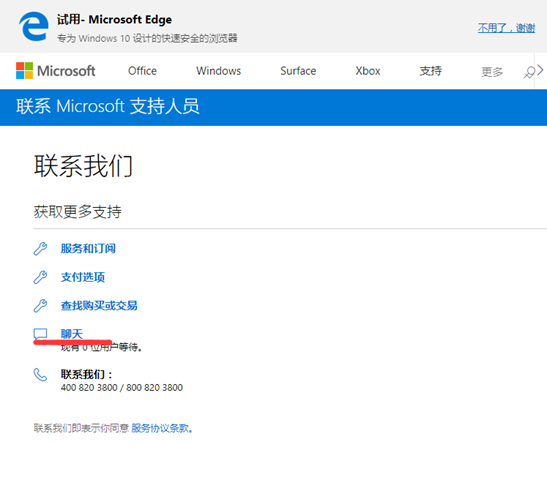Click the 试用- Microsoft Edge title
547x480 pixels.
(x=114, y=20)
